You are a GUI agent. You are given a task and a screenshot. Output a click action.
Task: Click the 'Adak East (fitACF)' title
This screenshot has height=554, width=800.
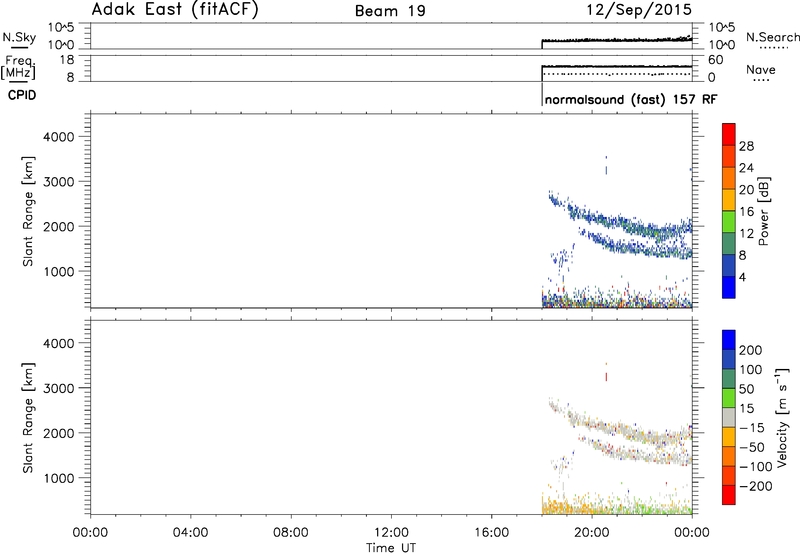click(x=175, y=10)
